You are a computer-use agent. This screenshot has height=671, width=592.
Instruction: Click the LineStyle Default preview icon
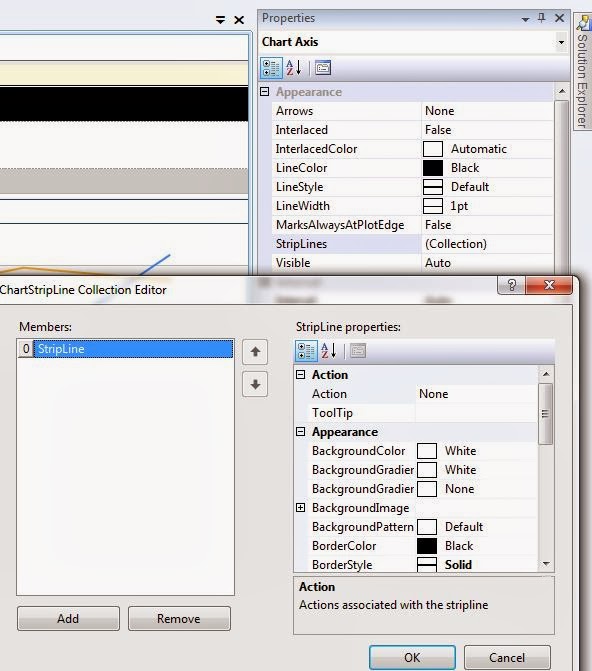click(x=432, y=187)
